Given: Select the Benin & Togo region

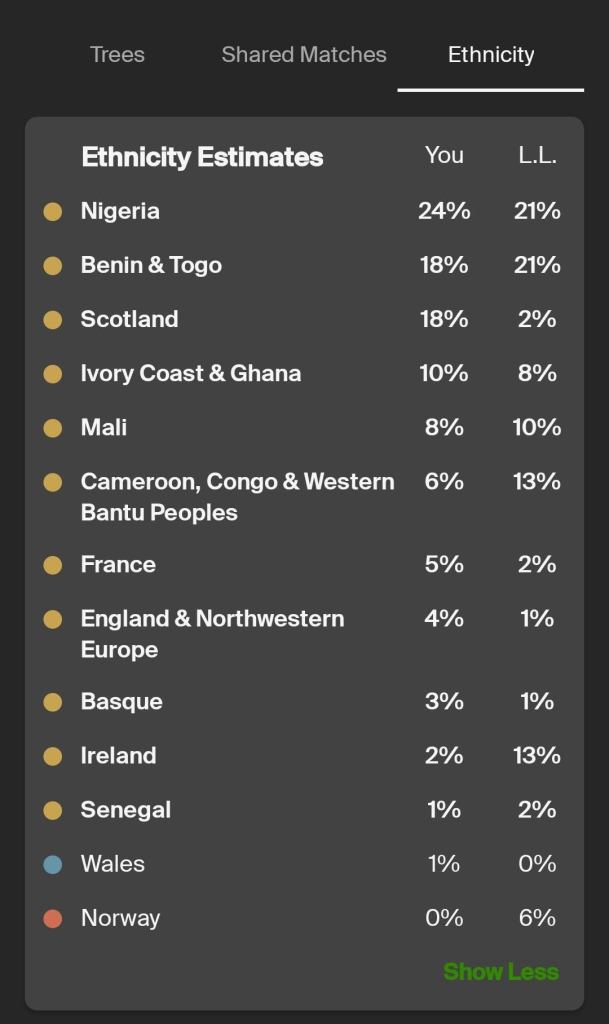Looking at the screenshot, I should (151, 265).
